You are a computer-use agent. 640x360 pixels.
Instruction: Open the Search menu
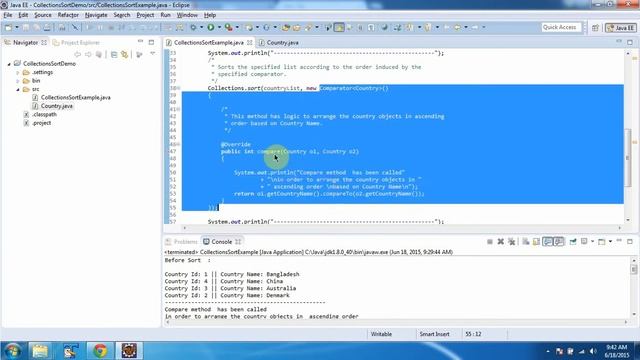pyautogui.click(x=122, y=15)
